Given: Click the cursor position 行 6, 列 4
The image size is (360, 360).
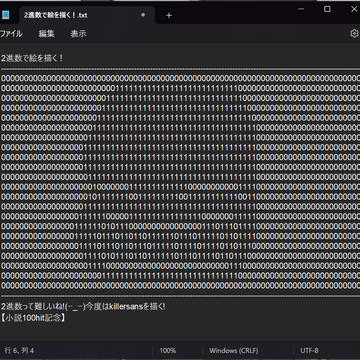Looking at the screenshot, I should click(19, 350).
